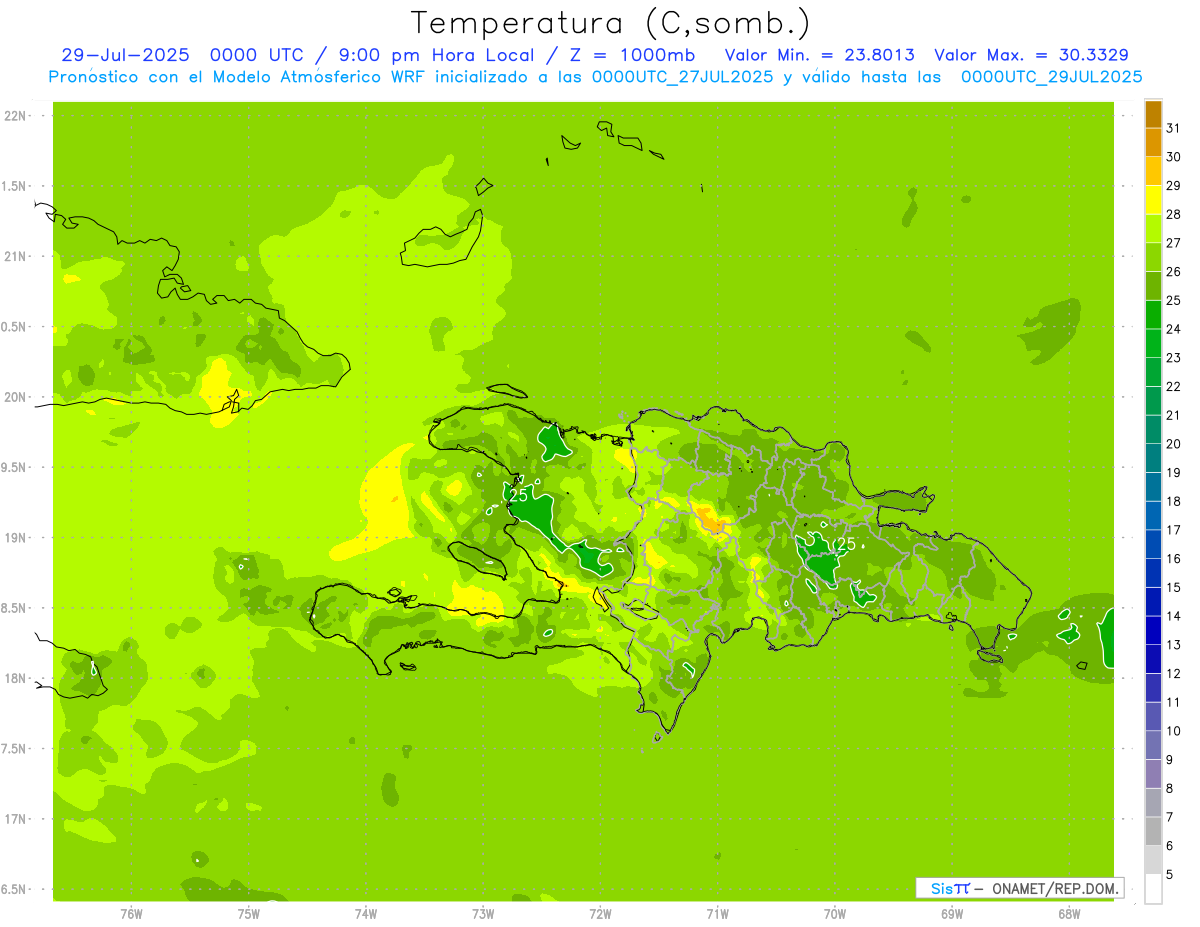Pick the teal swatch between 19 and 20
The image size is (1200, 927).
pos(1153,458)
